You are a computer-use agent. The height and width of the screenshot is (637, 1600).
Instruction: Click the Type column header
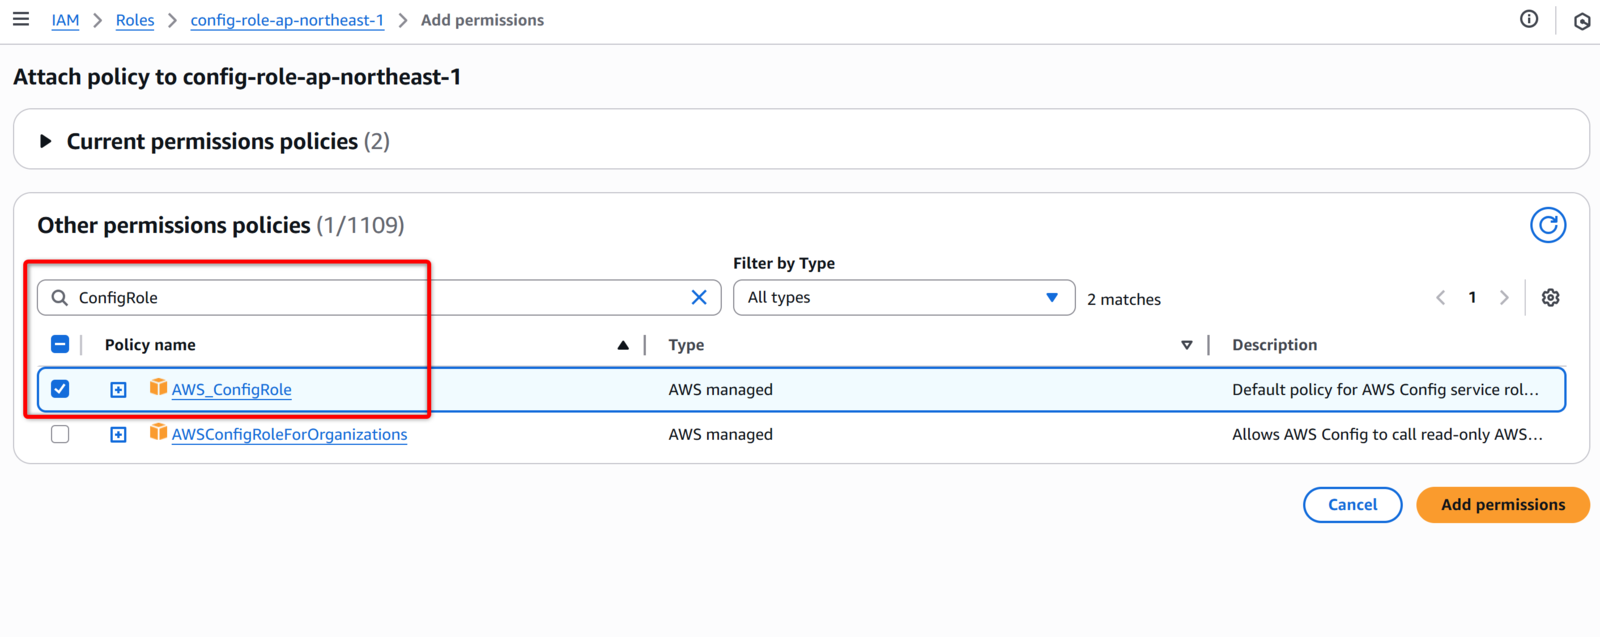click(686, 344)
